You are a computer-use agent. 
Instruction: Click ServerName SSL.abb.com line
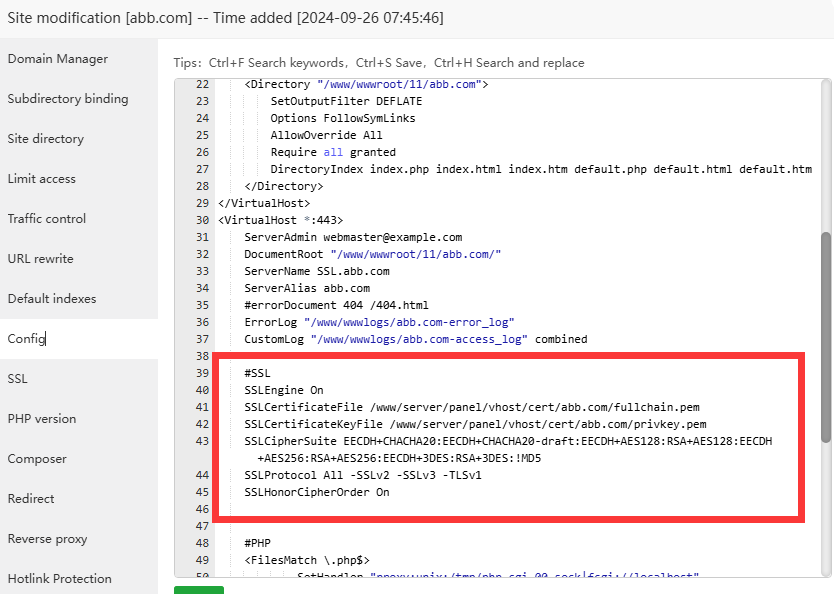pos(317,271)
